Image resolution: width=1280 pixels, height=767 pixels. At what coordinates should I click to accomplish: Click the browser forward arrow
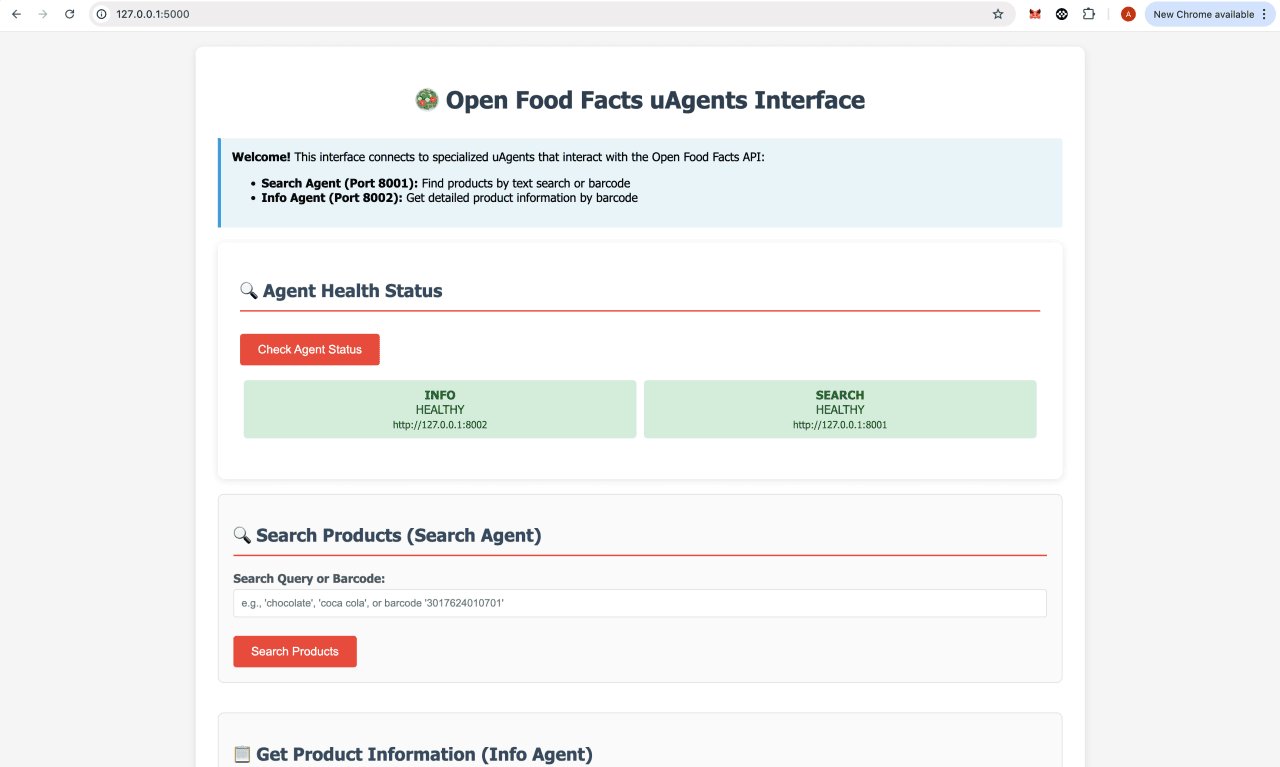pos(42,14)
